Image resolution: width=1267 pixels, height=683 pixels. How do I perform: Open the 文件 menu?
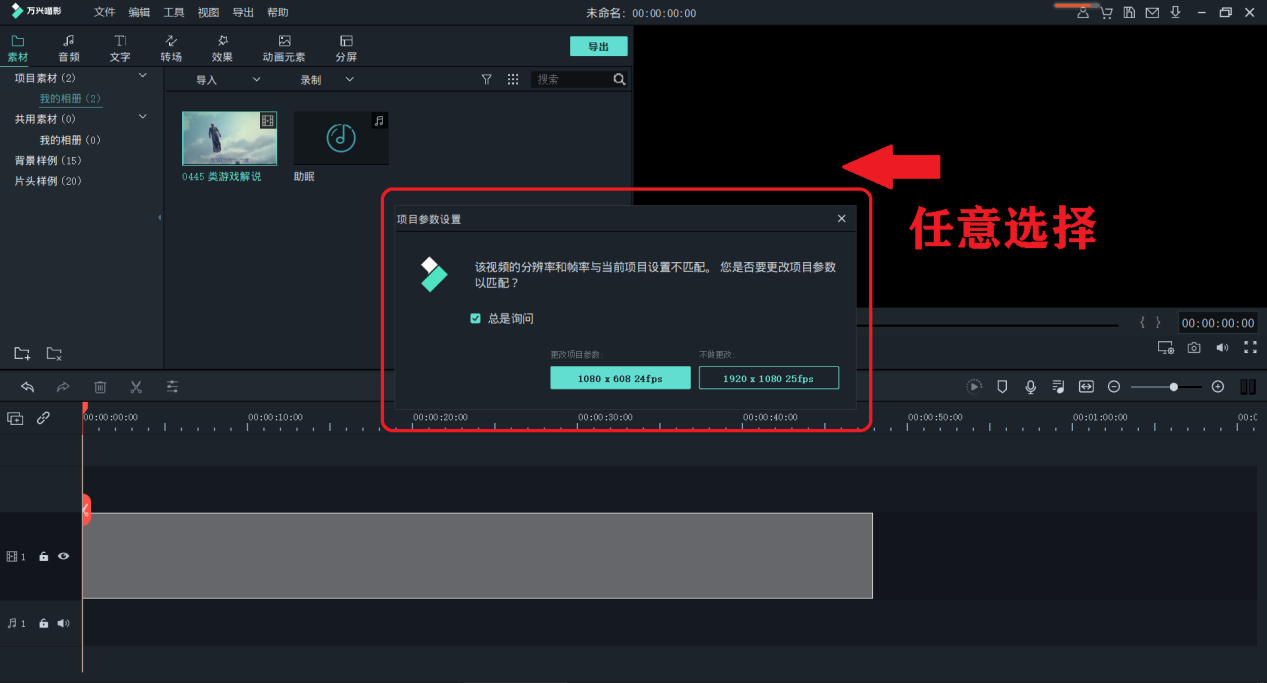(x=104, y=12)
